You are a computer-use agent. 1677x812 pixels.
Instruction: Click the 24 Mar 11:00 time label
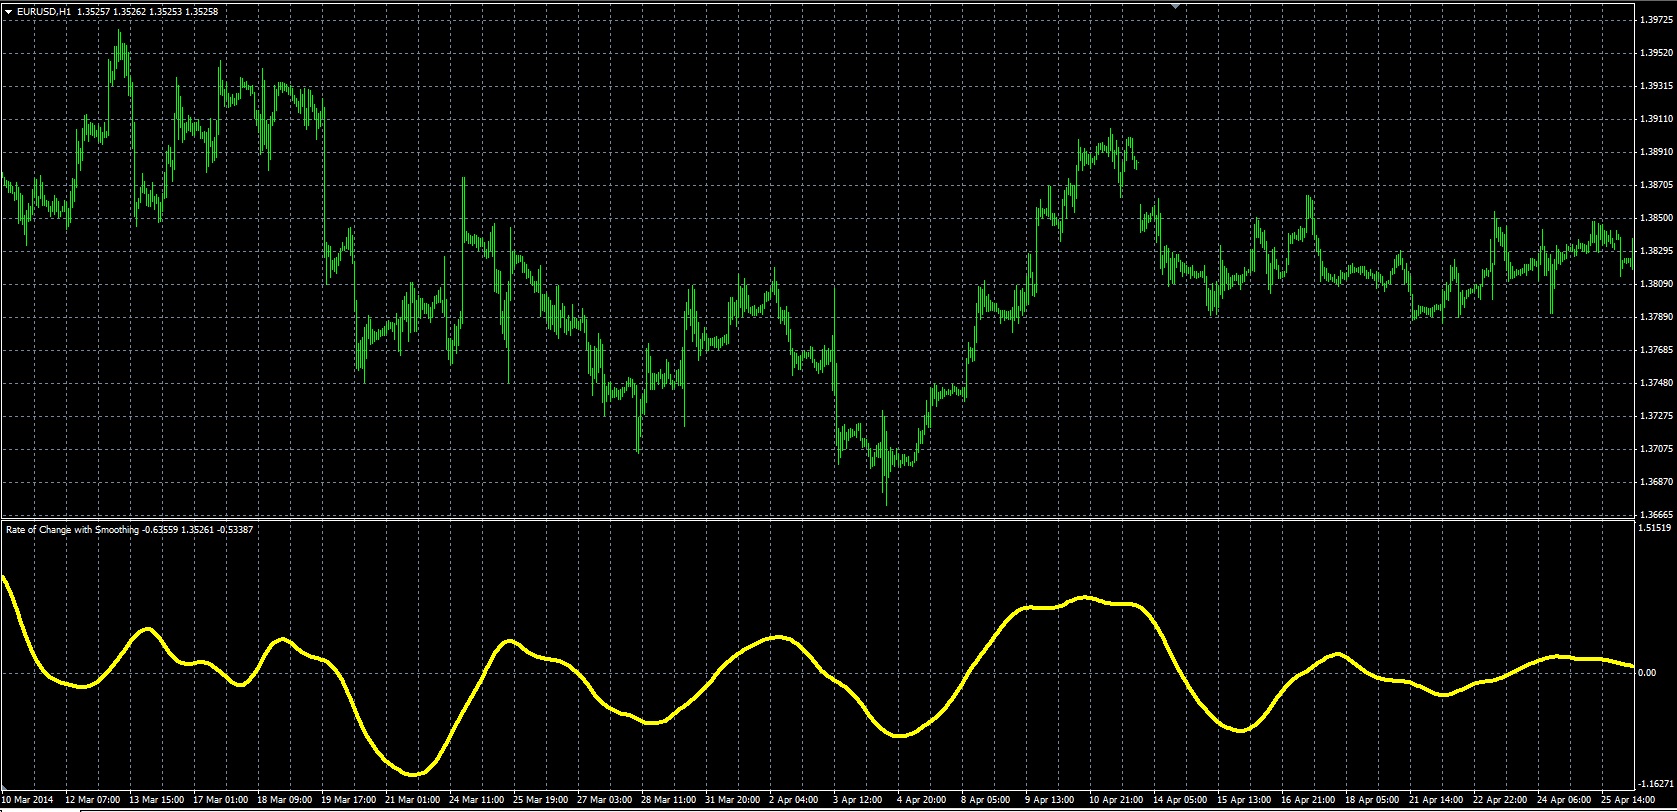click(x=477, y=800)
